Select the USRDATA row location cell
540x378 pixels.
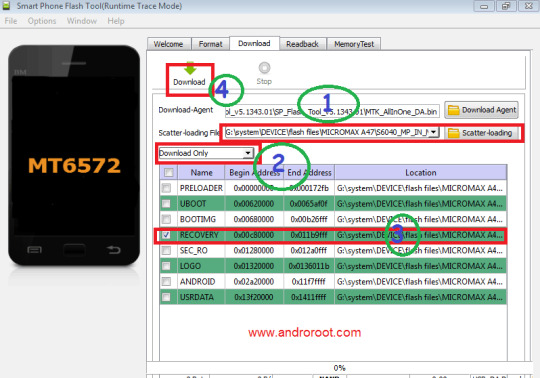(420, 297)
